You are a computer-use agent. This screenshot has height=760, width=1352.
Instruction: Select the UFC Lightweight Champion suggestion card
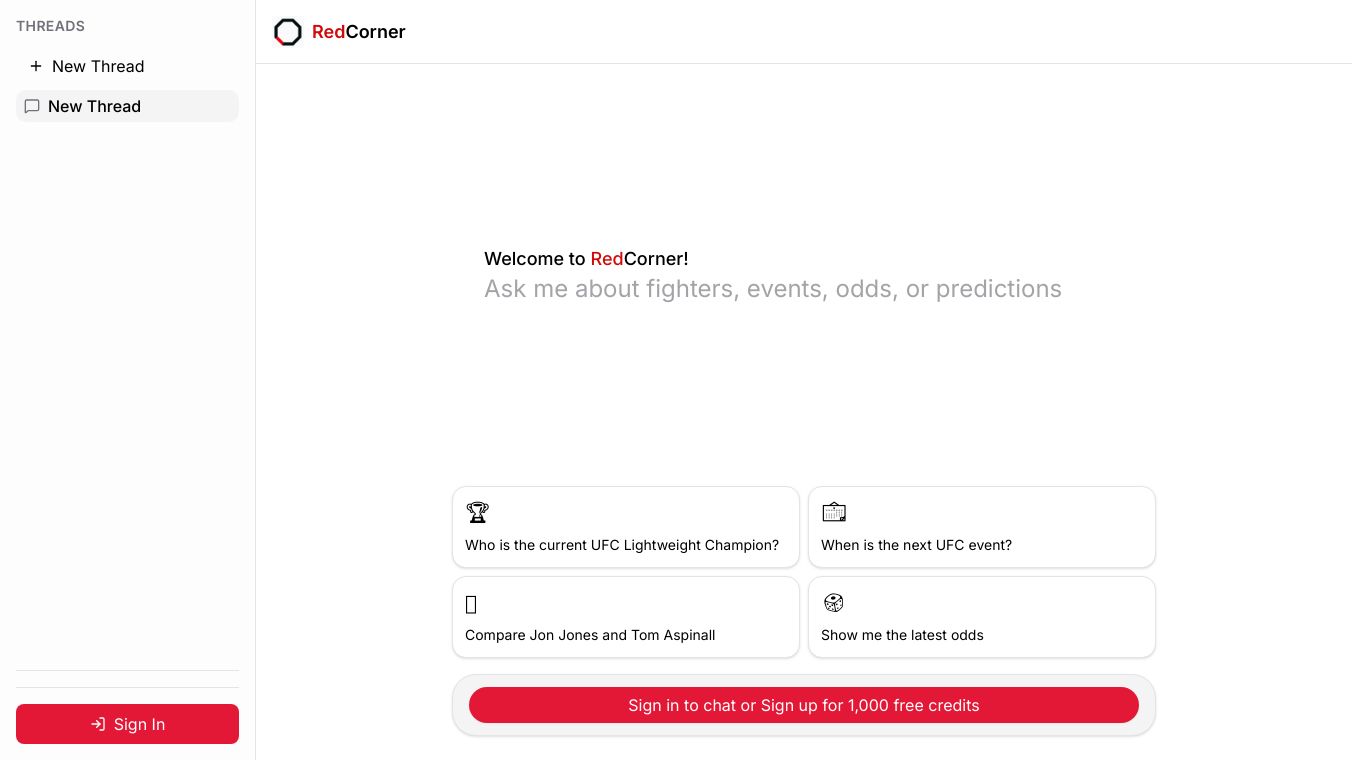click(x=626, y=527)
